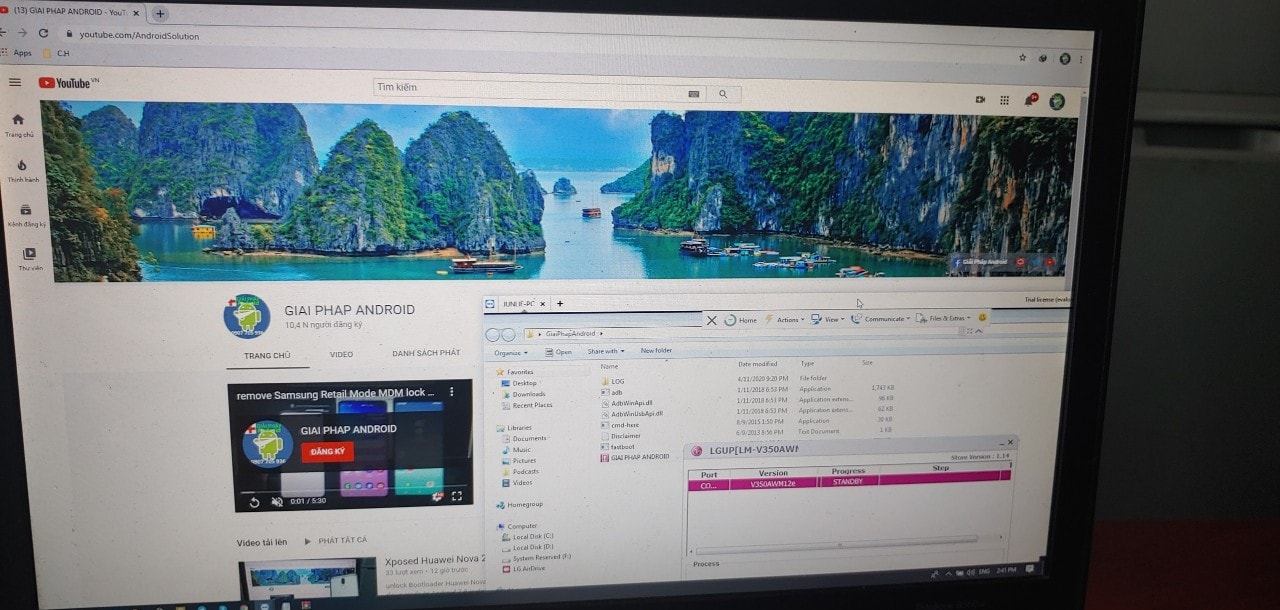Select Homegroup in navigation pane
Image resolution: width=1280 pixels, height=610 pixels.
tap(522, 505)
